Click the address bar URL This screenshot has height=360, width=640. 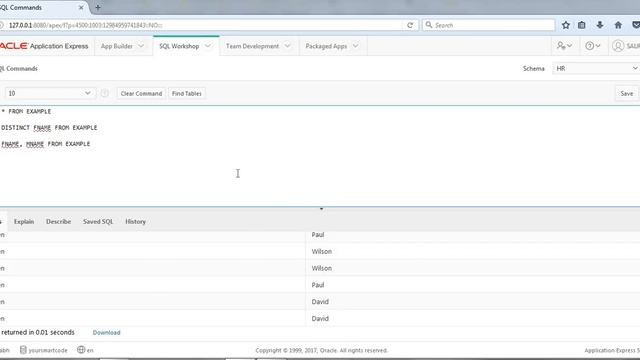(85, 25)
